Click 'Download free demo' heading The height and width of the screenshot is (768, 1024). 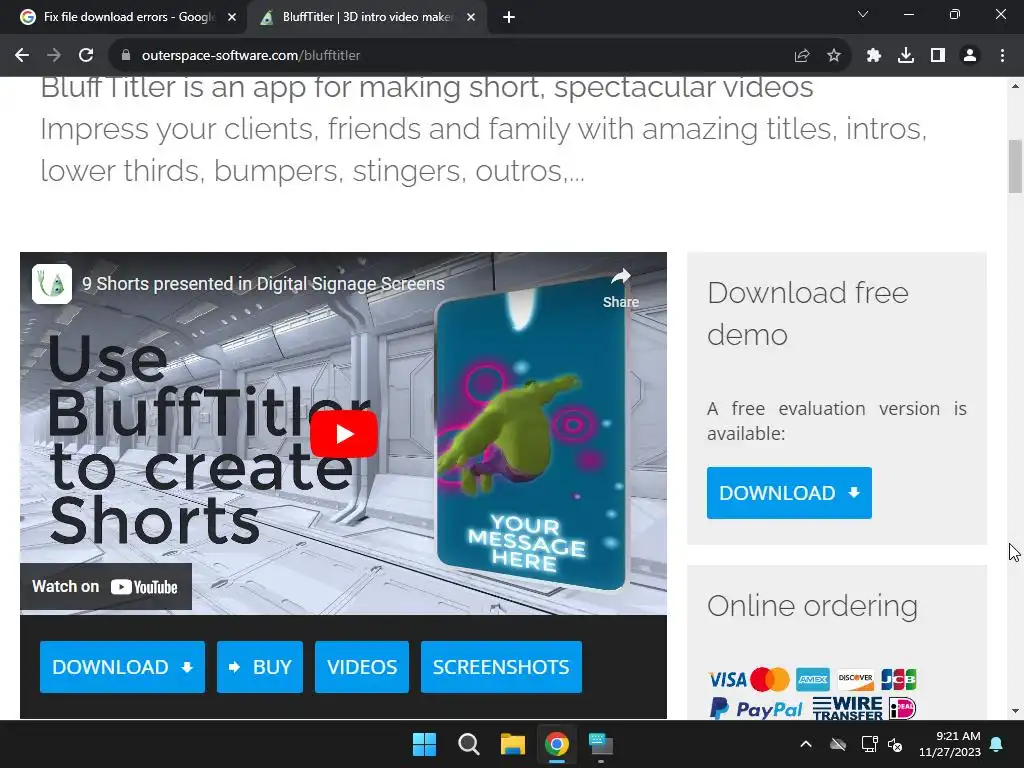(x=807, y=313)
